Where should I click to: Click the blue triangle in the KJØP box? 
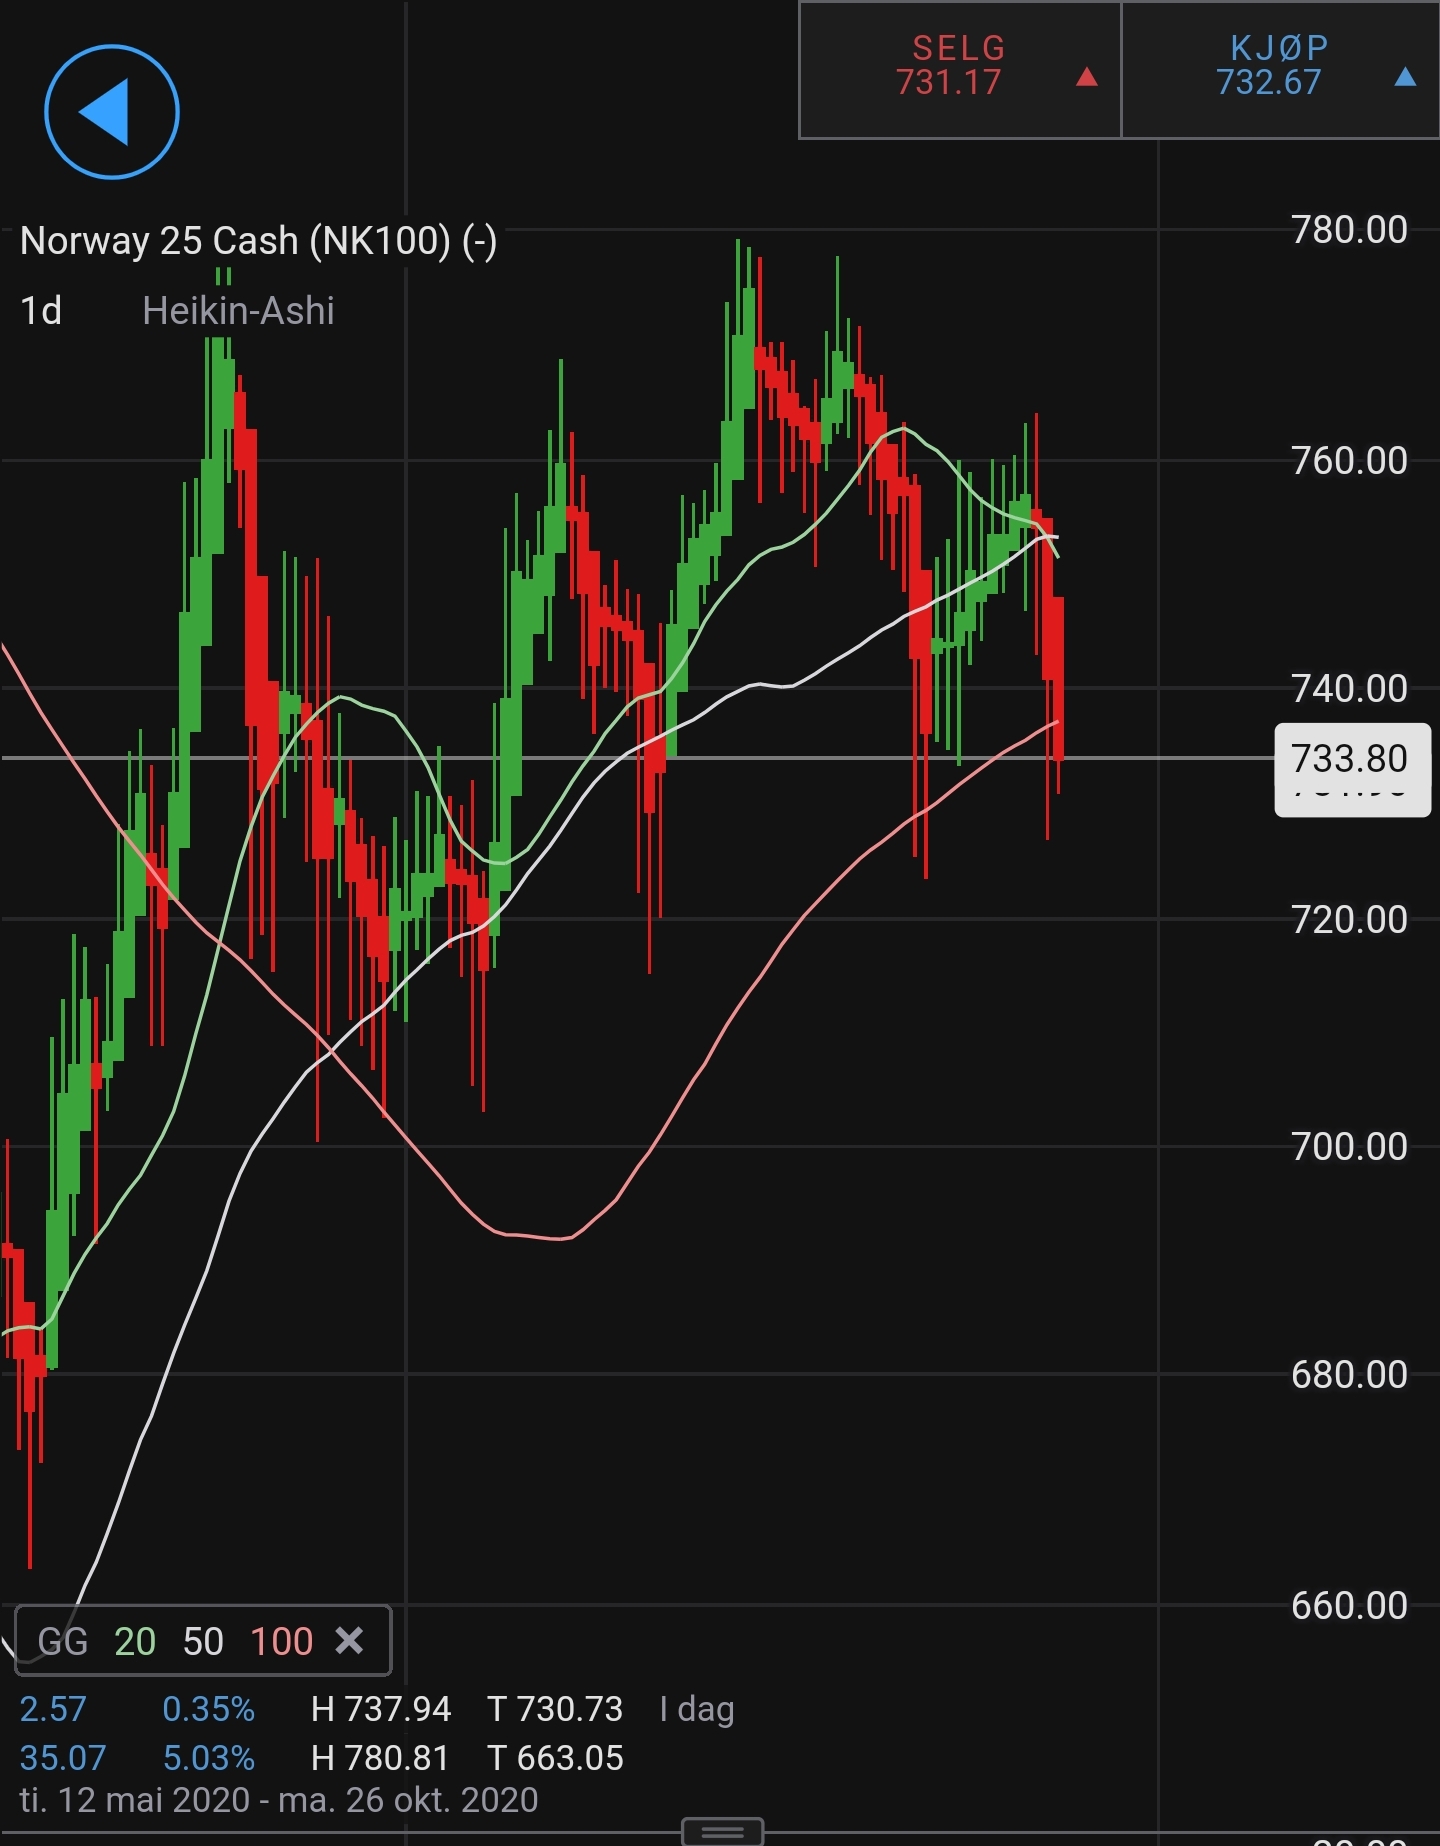[x=1404, y=78]
